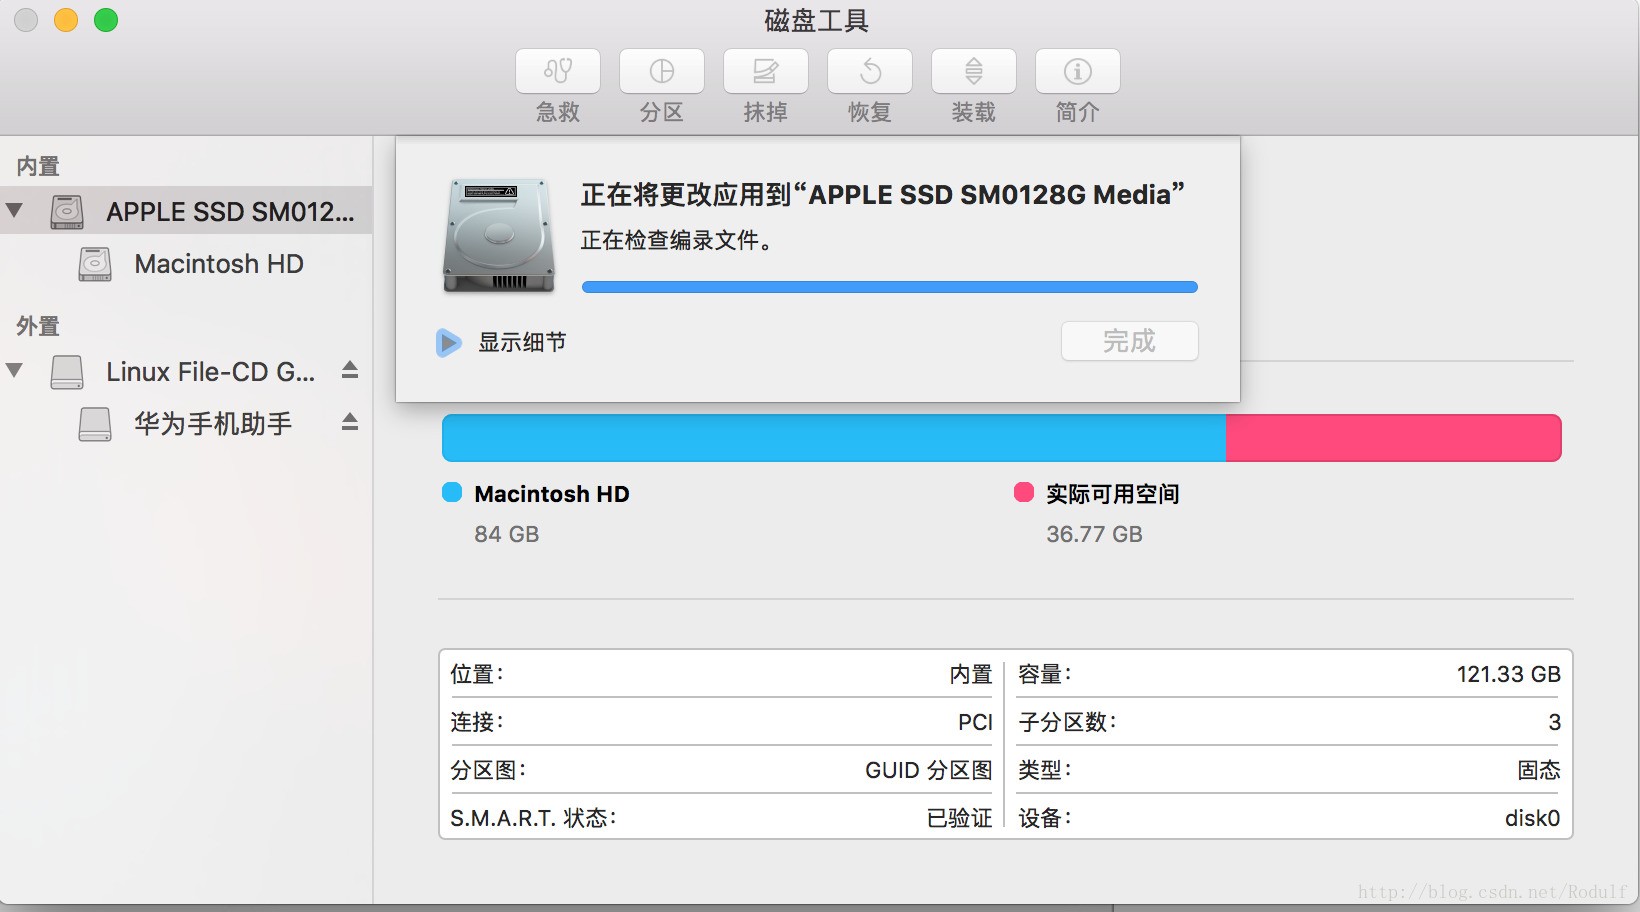Select the Erase (抹掉) toolbar icon
Image resolution: width=1640 pixels, height=912 pixels.
(x=766, y=71)
